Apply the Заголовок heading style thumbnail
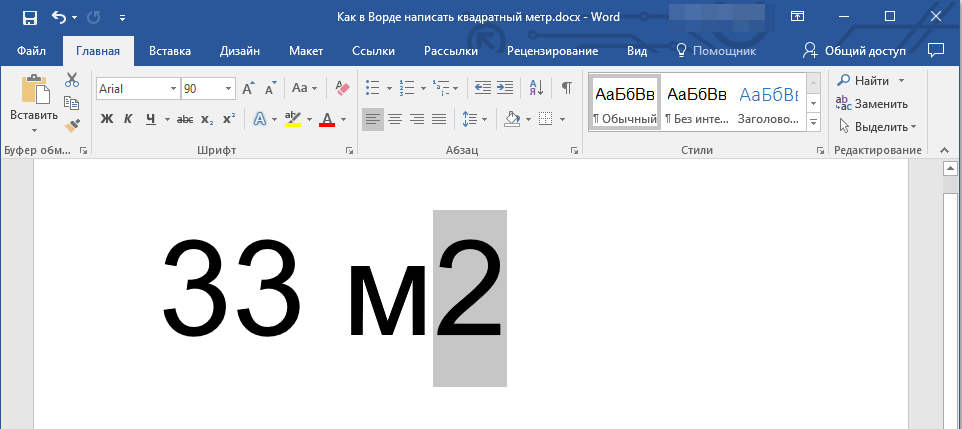The image size is (962, 429). (768, 103)
